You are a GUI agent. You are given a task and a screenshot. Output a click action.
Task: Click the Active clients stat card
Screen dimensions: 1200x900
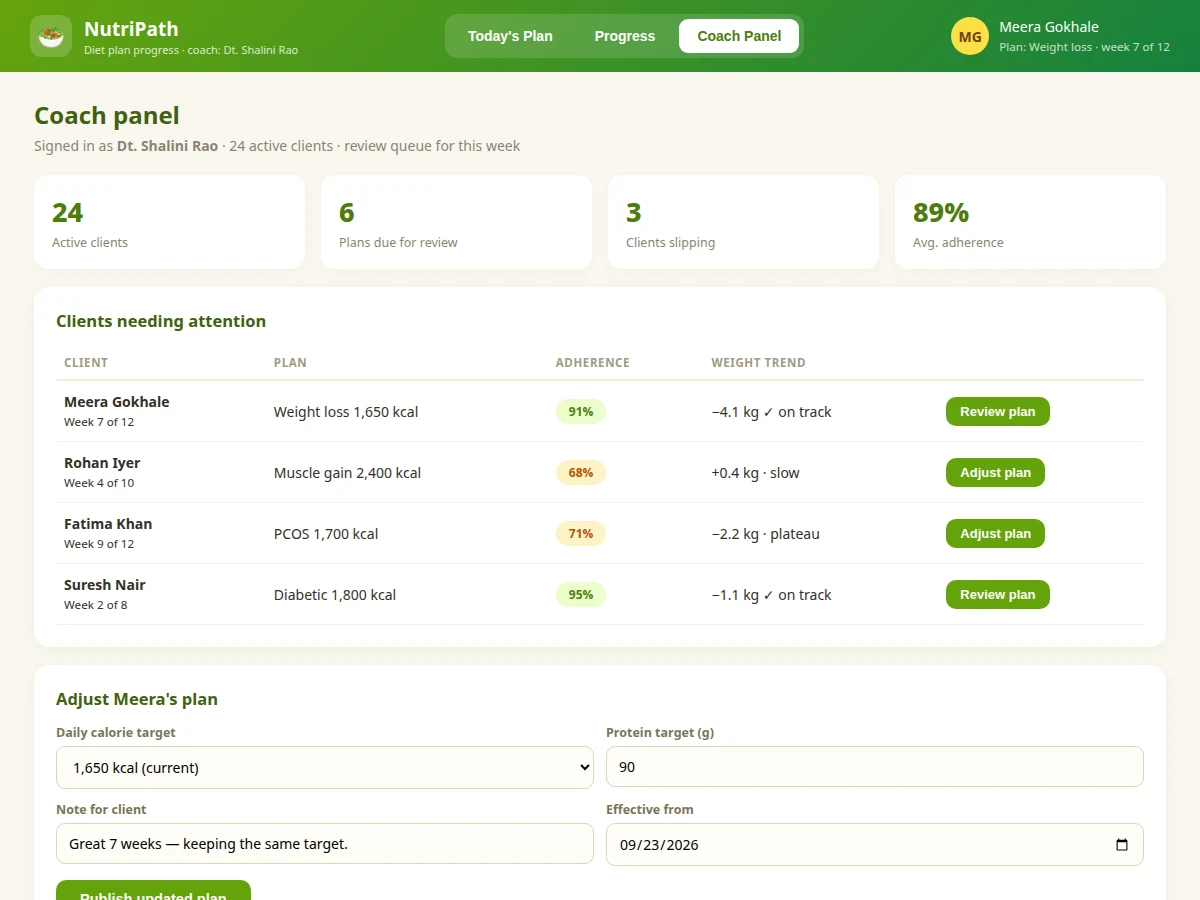click(169, 222)
